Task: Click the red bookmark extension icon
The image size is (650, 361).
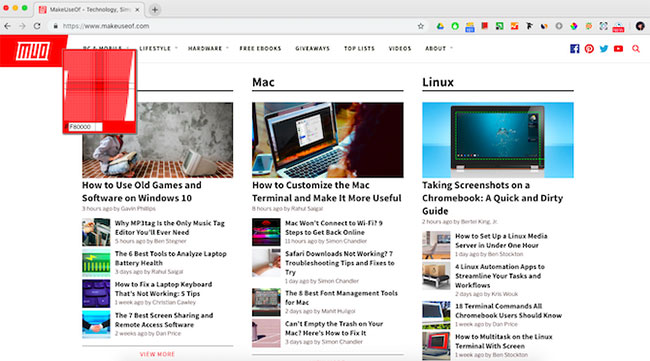Action: point(485,26)
